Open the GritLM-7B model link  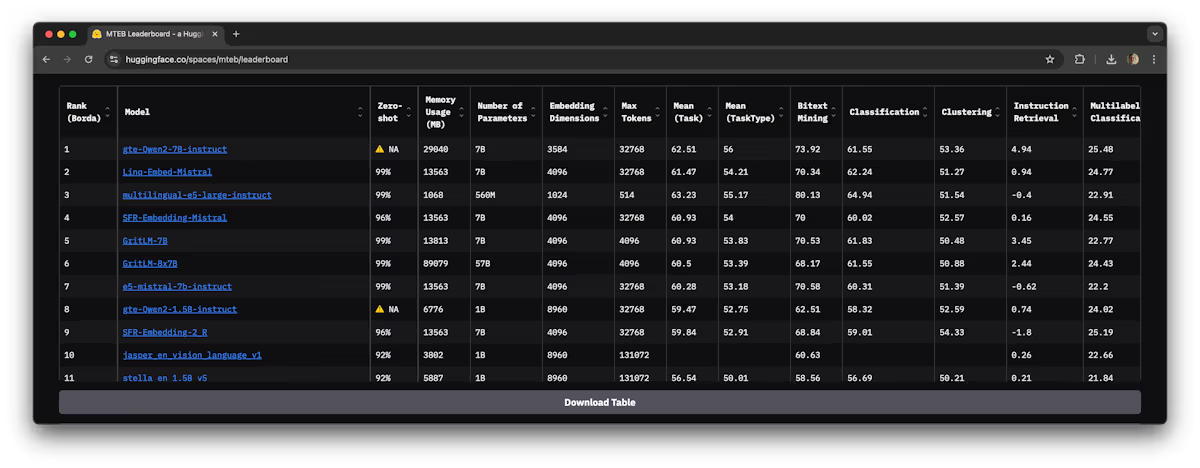(145, 241)
